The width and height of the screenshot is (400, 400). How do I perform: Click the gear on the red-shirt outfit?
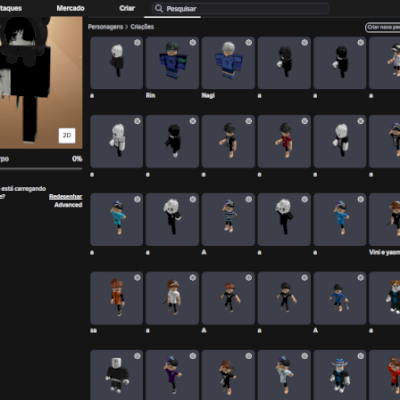(305, 121)
